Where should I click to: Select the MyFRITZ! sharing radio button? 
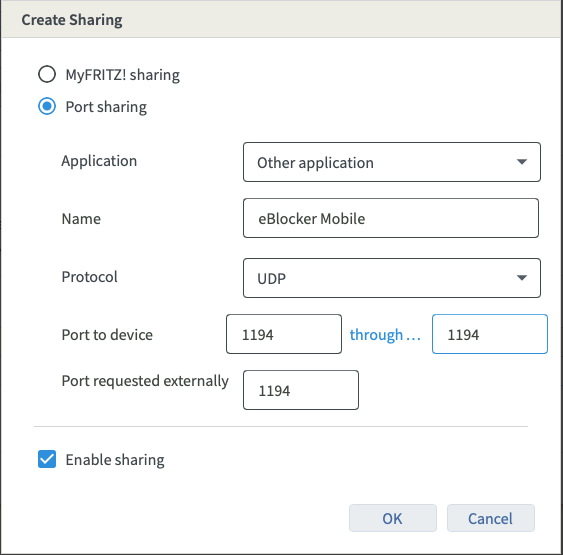(x=47, y=74)
